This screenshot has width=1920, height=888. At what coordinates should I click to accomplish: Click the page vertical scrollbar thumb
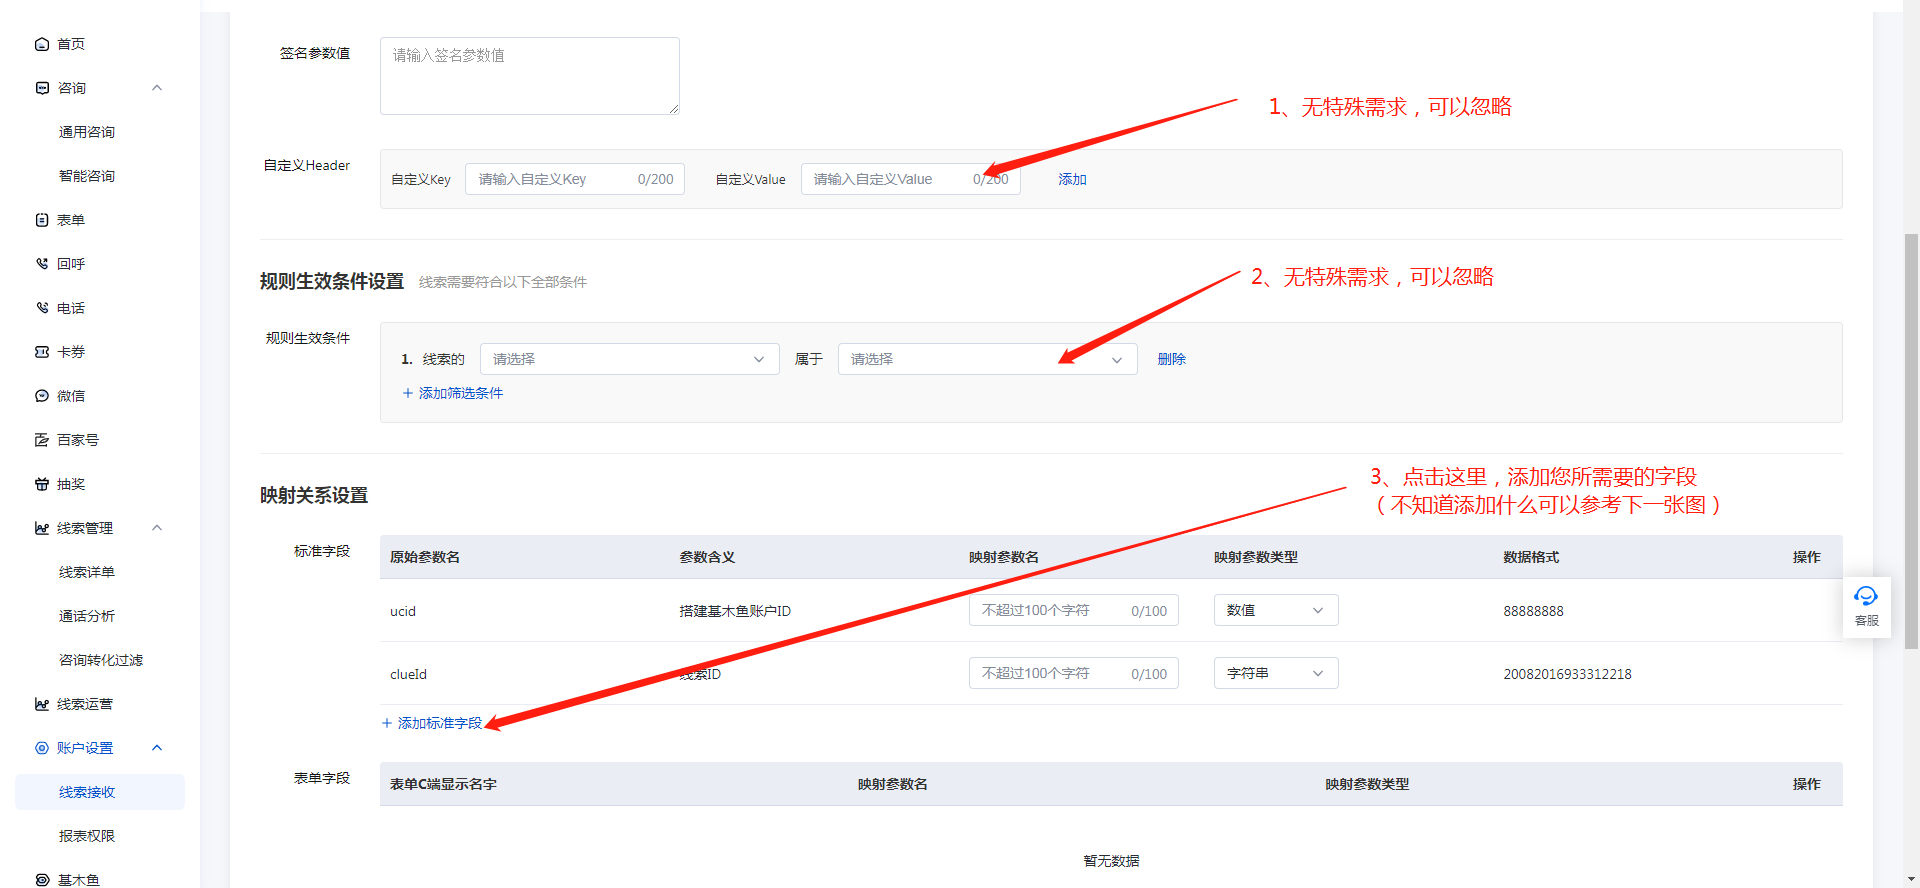point(1911,440)
